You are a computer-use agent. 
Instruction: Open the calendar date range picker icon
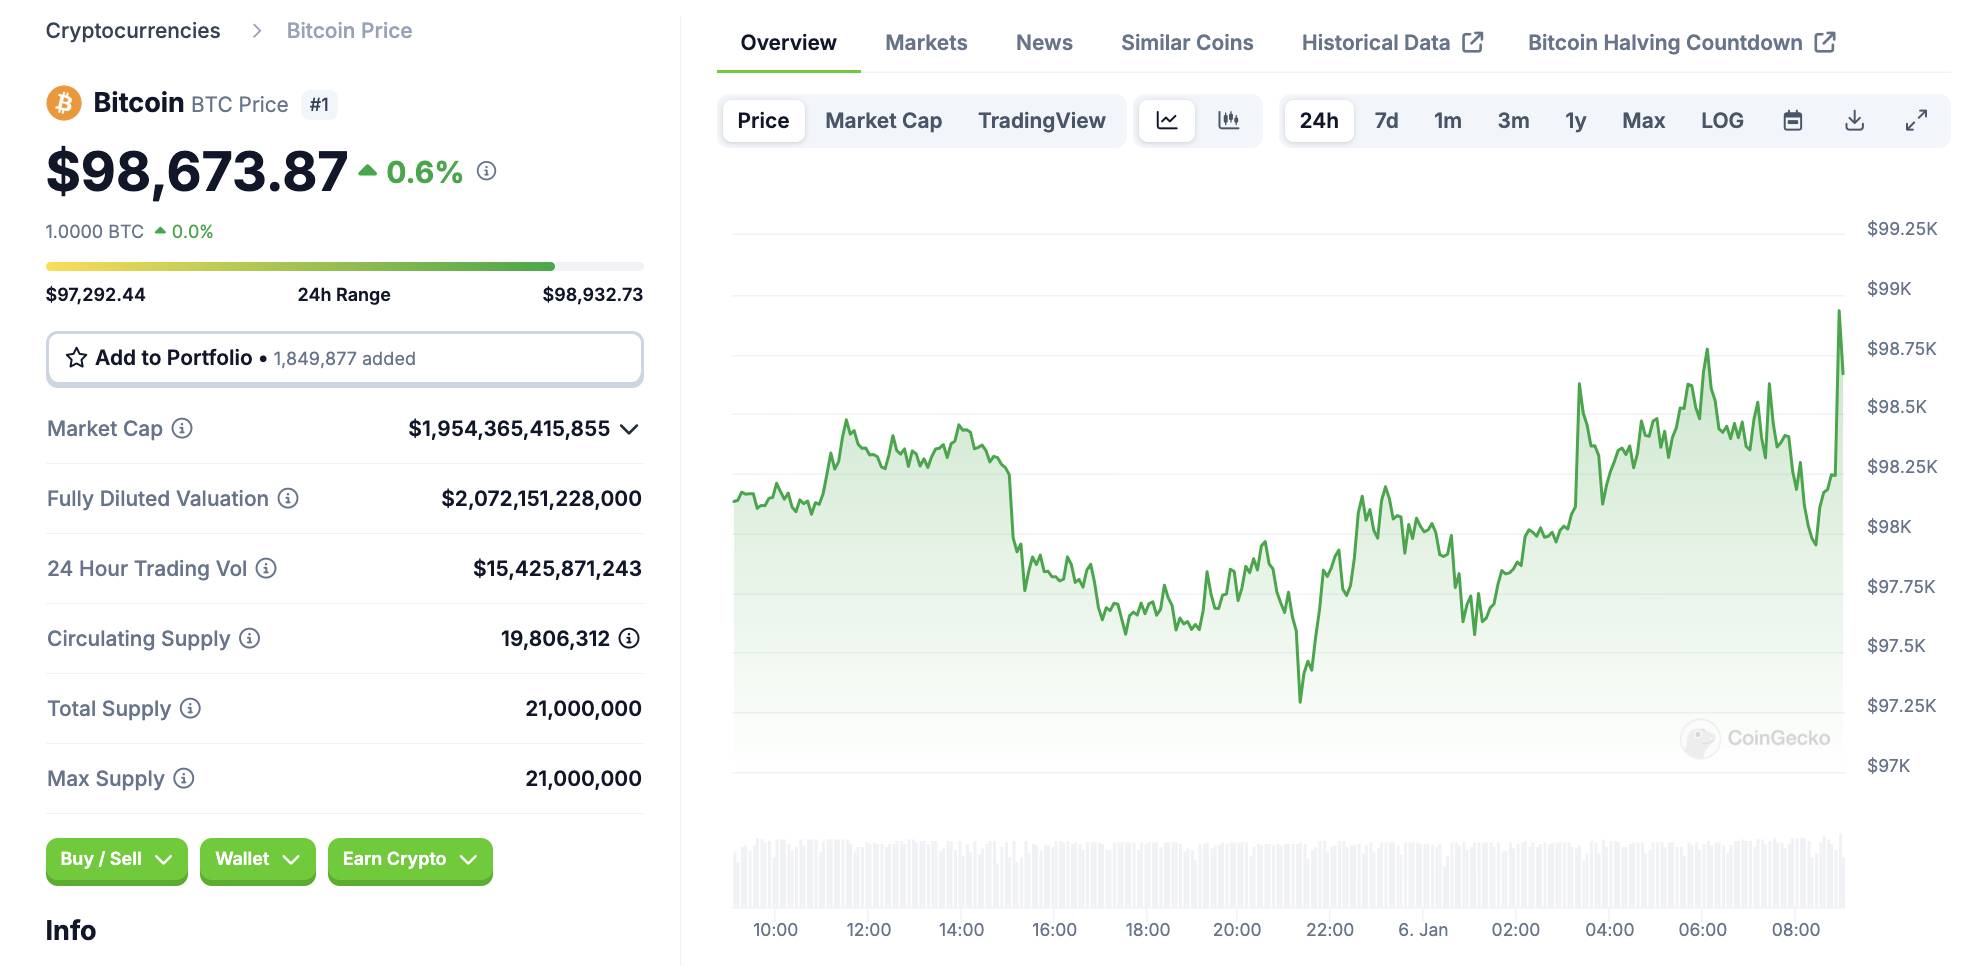coord(1793,121)
